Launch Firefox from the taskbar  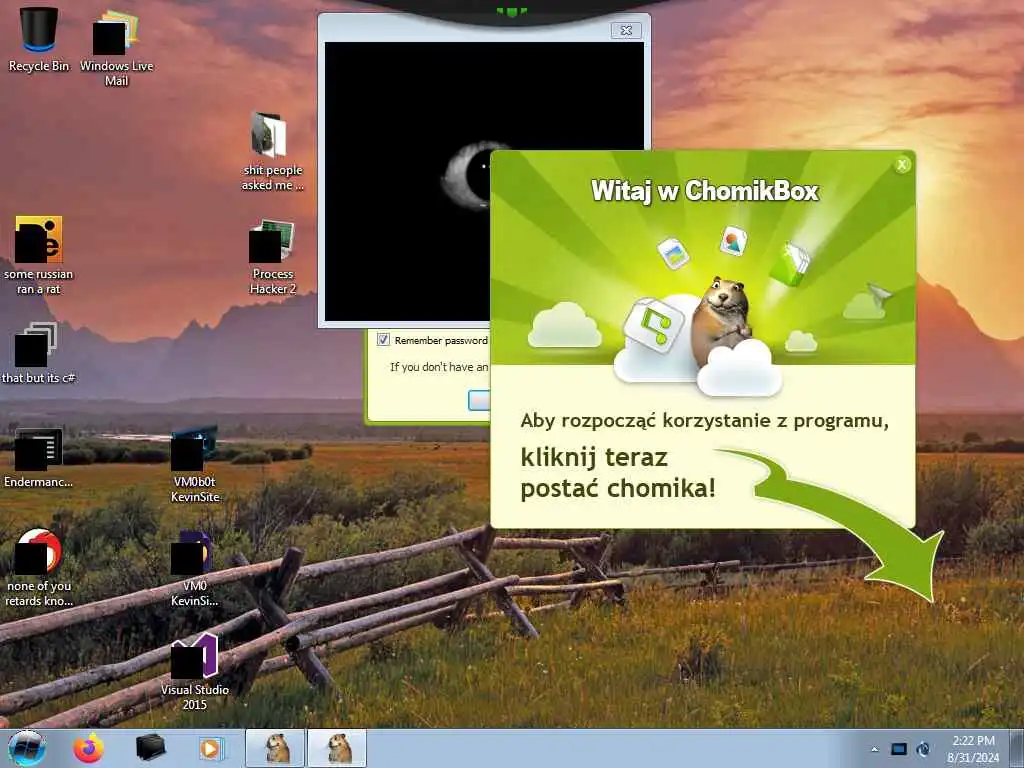pos(88,748)
